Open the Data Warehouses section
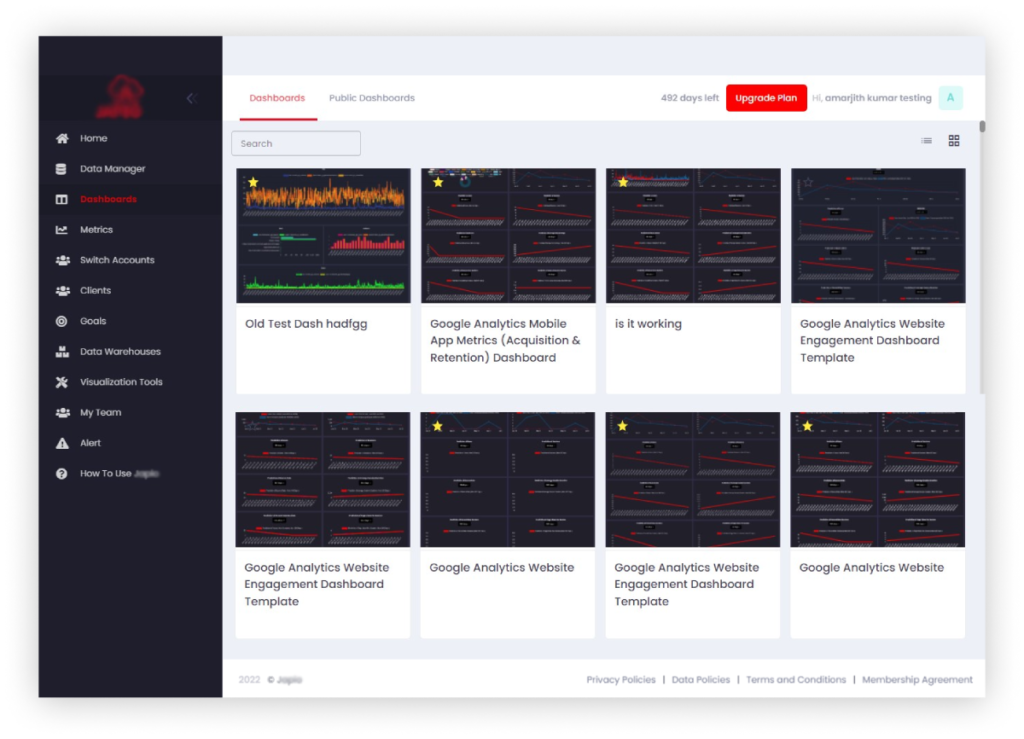The width and height of the screenshot is (1024, 739). coord(62,351)
